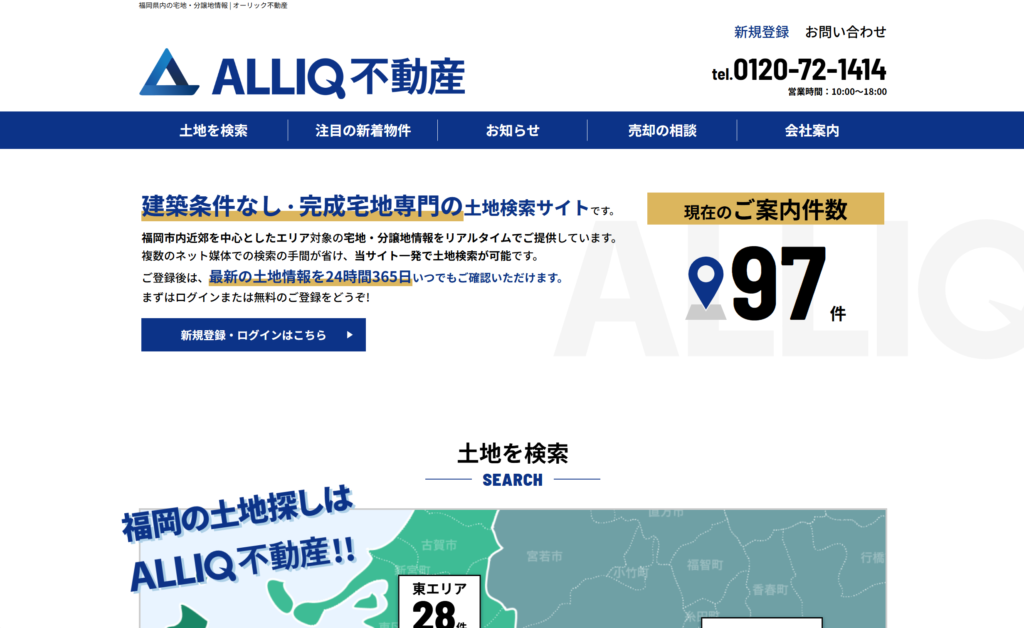The image size is (1024, 628).
Task: Click 古賀市 on the map
Action: point(439,545)
